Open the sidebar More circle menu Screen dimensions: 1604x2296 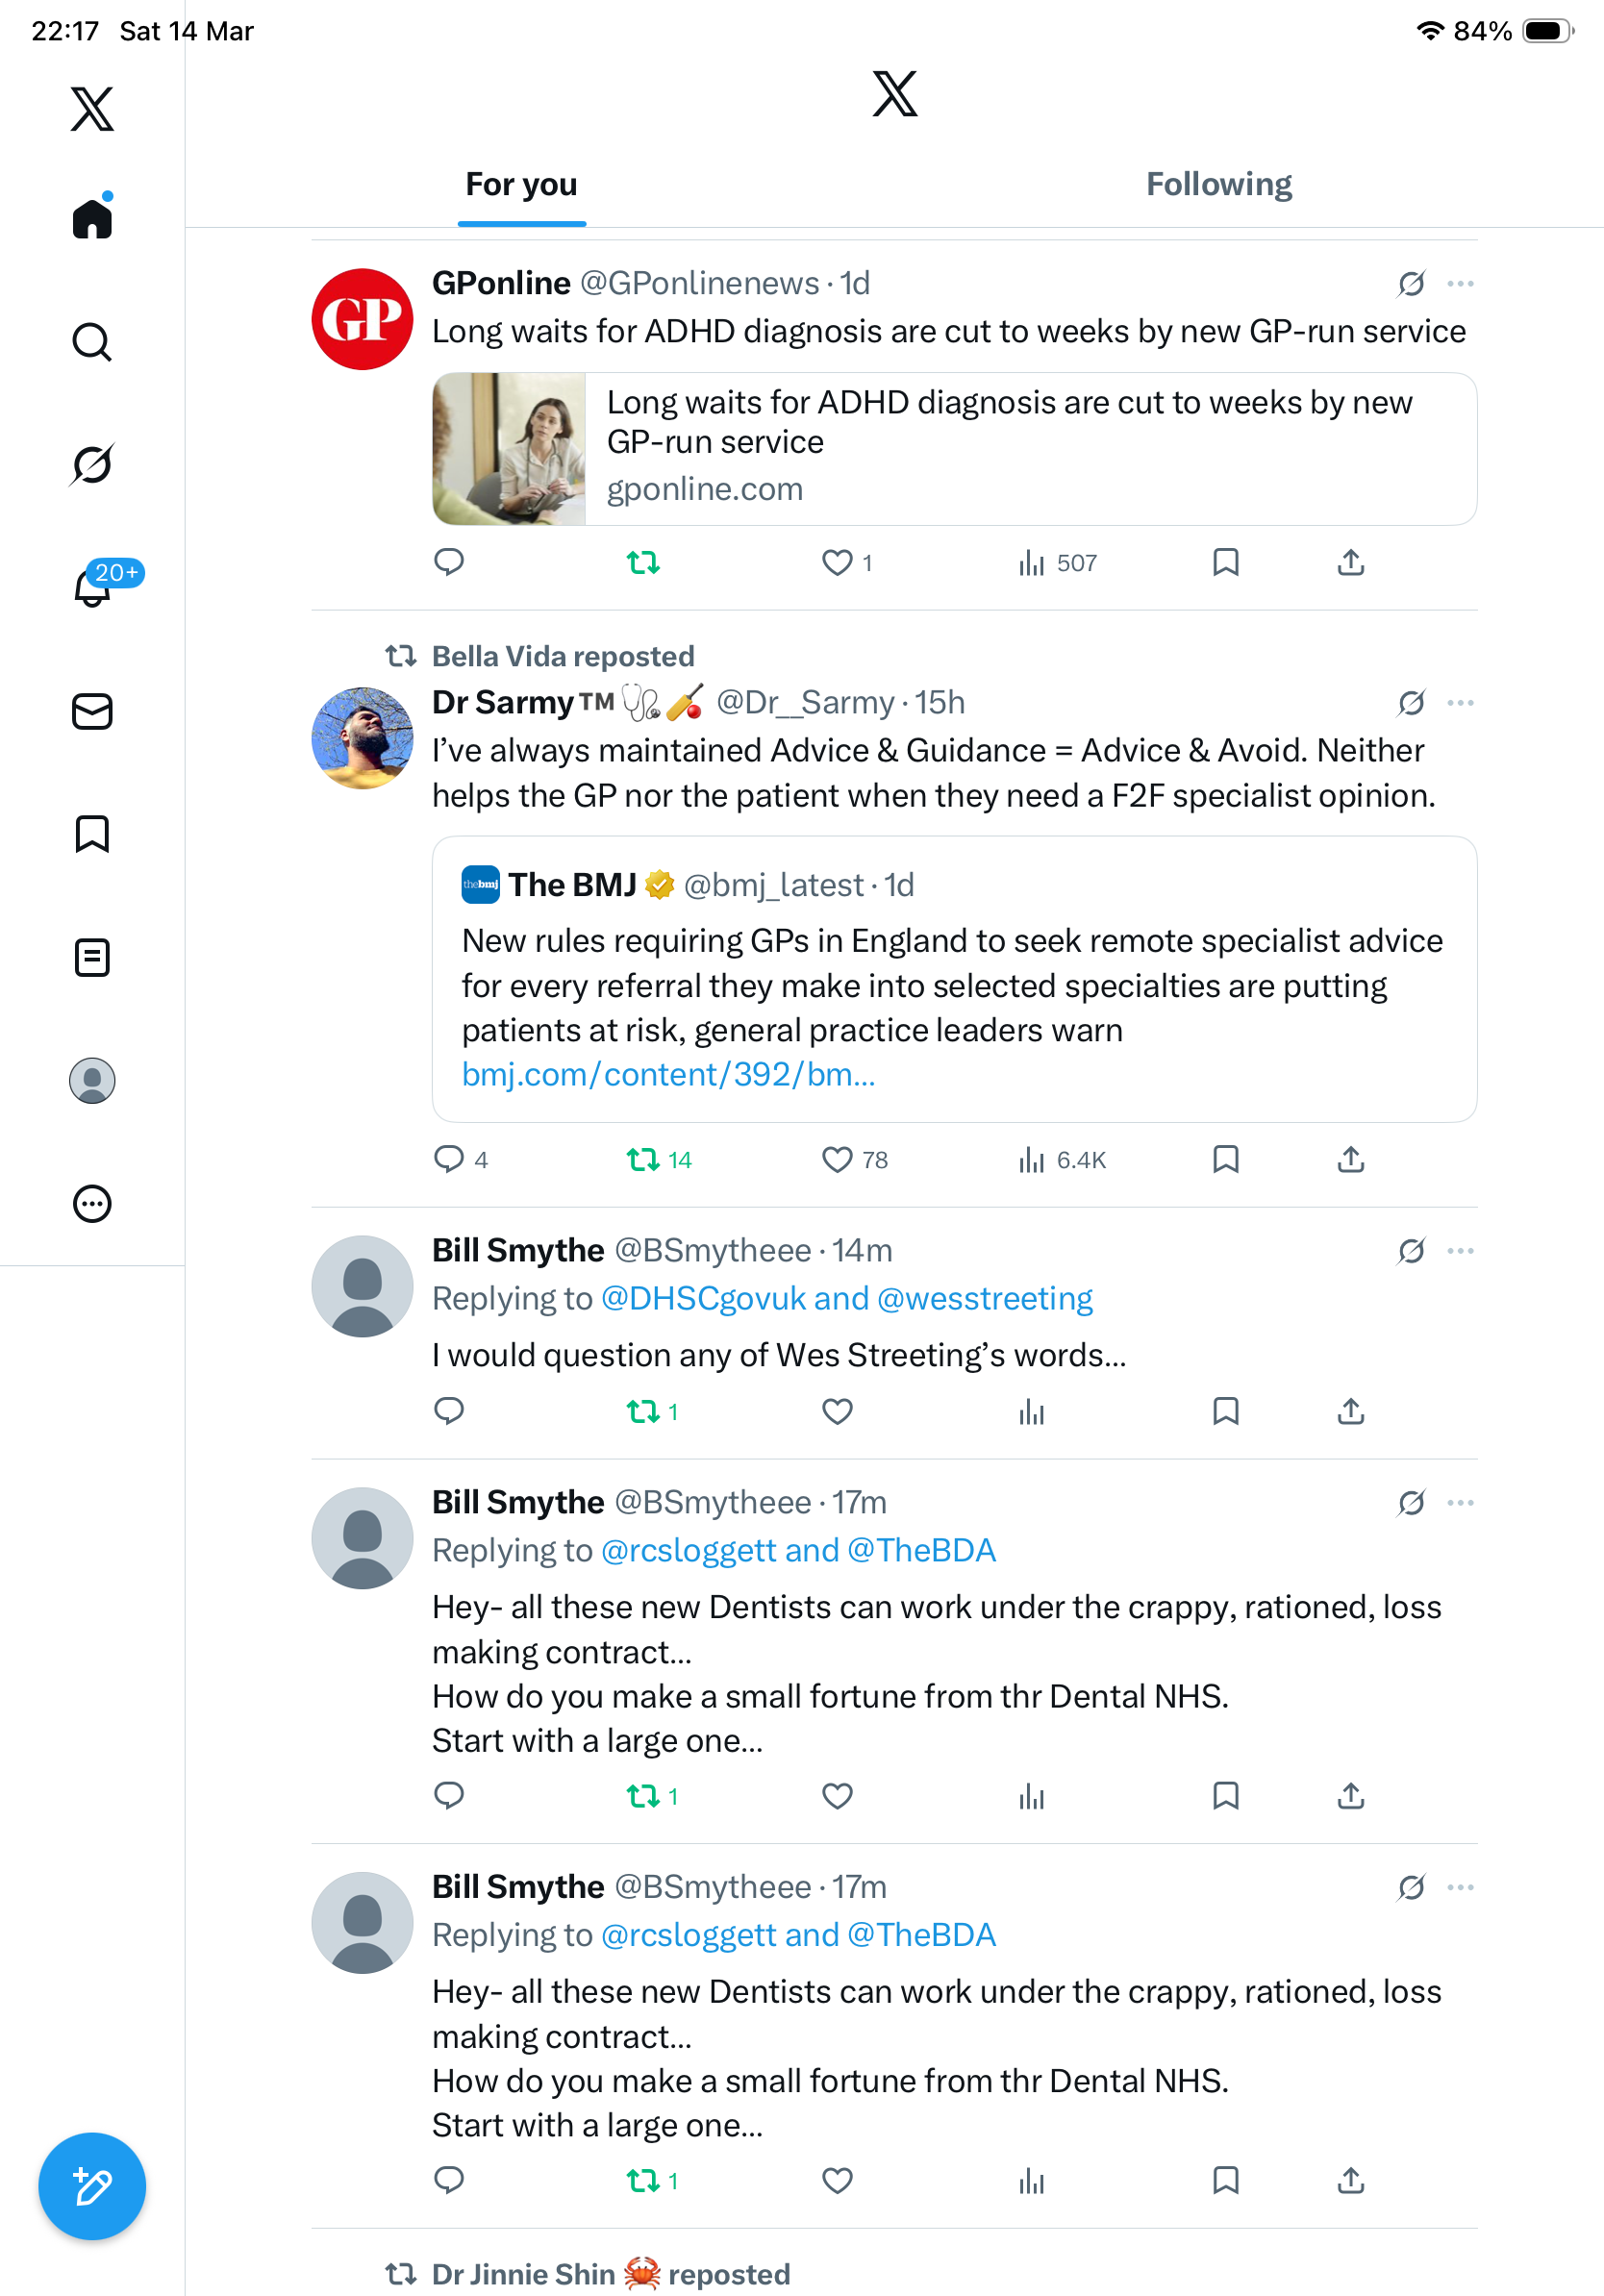tap(92, 1204)
